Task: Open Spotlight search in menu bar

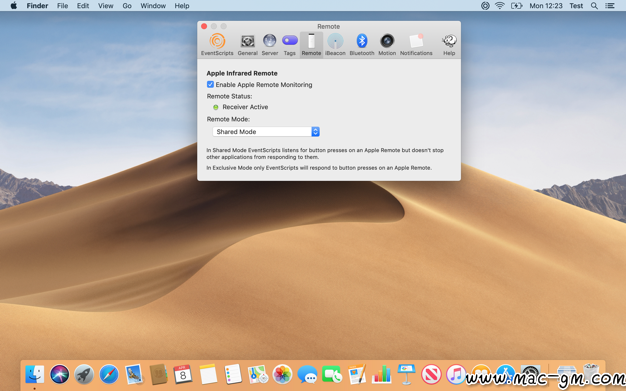Action: pyautogui.click(x=594, y=6)
